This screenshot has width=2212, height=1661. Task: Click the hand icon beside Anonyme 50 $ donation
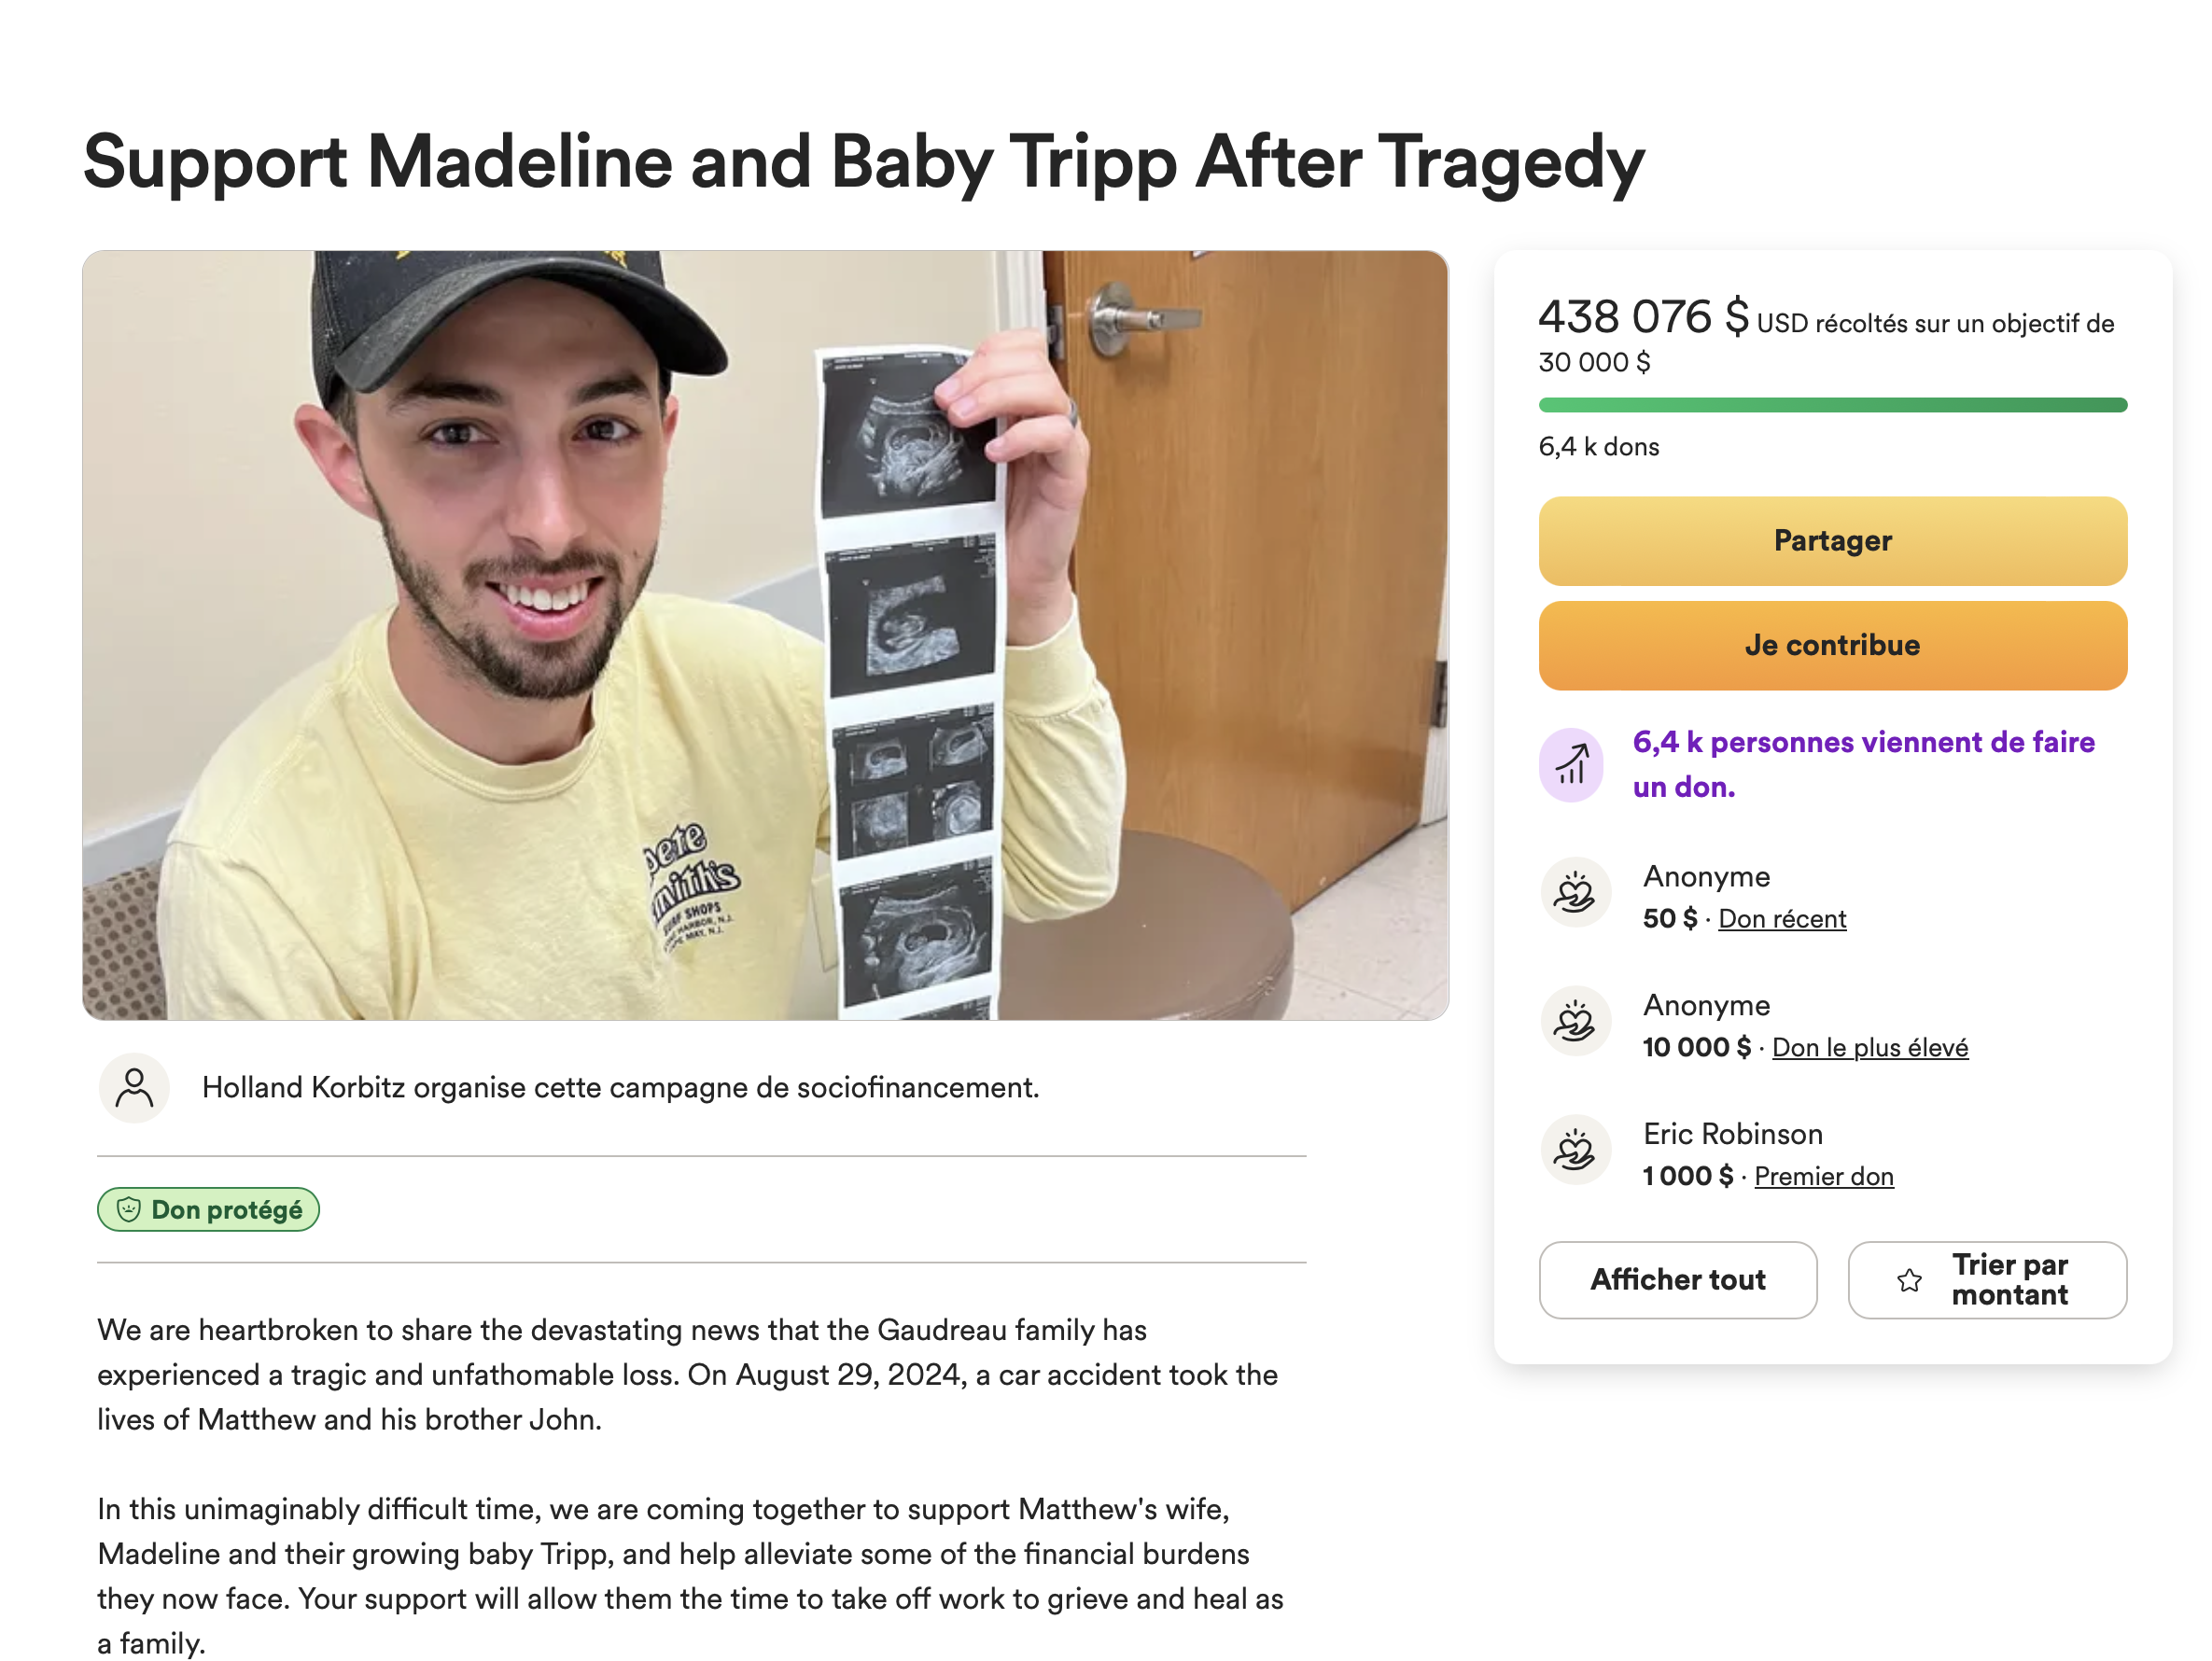click(x=1576, y=893)
